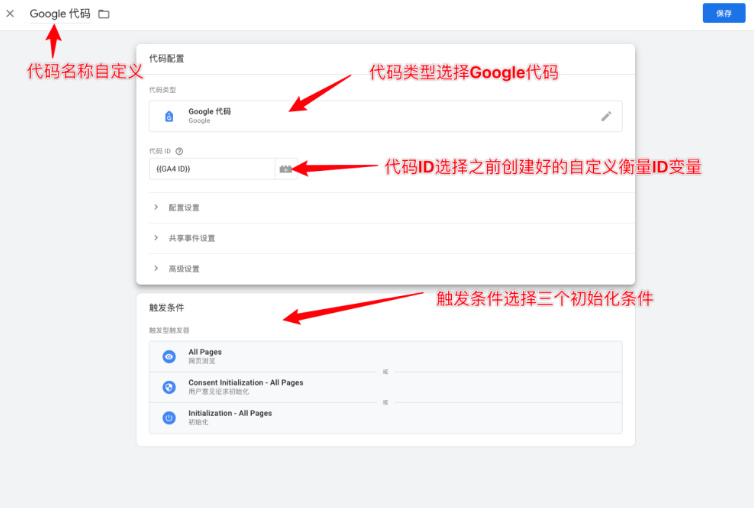Click the pencil icon to edit the tag type

(606, 116)
